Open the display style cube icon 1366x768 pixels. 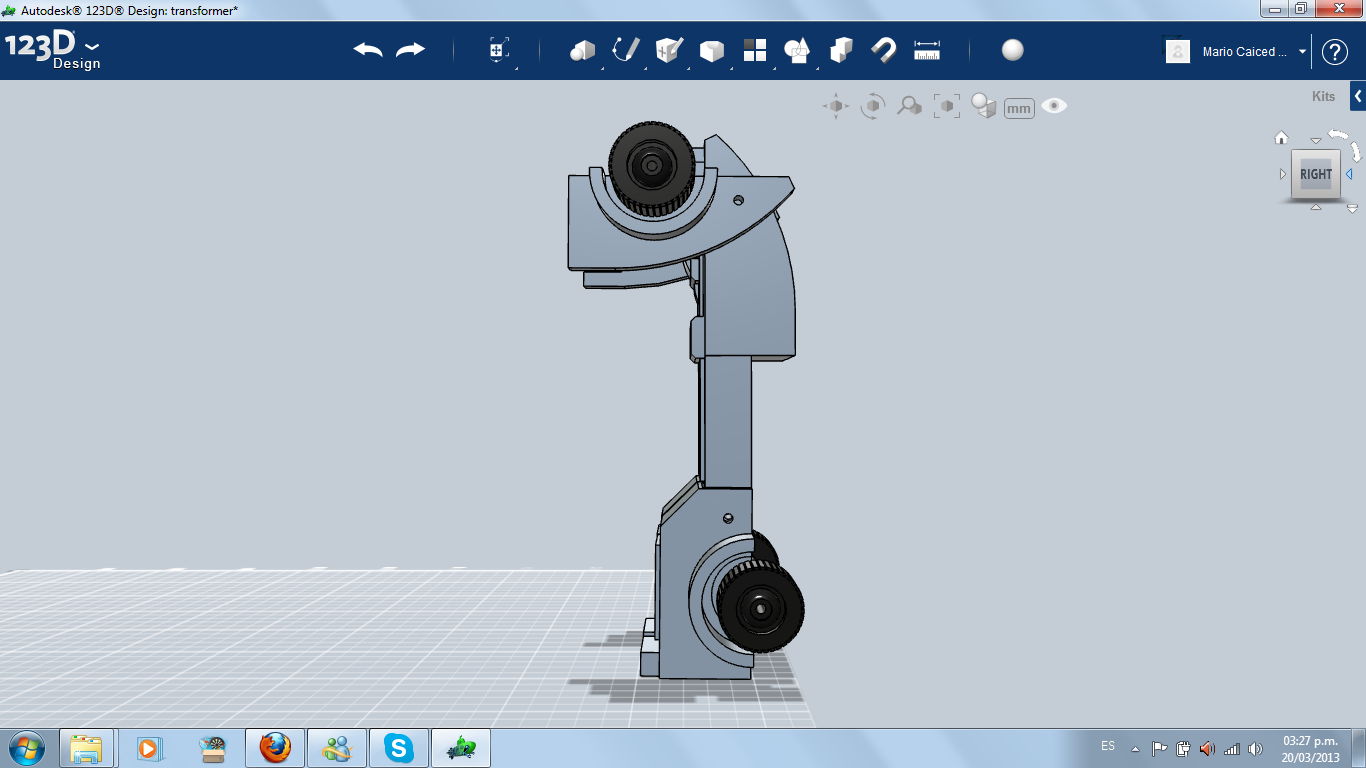[984, 106]
